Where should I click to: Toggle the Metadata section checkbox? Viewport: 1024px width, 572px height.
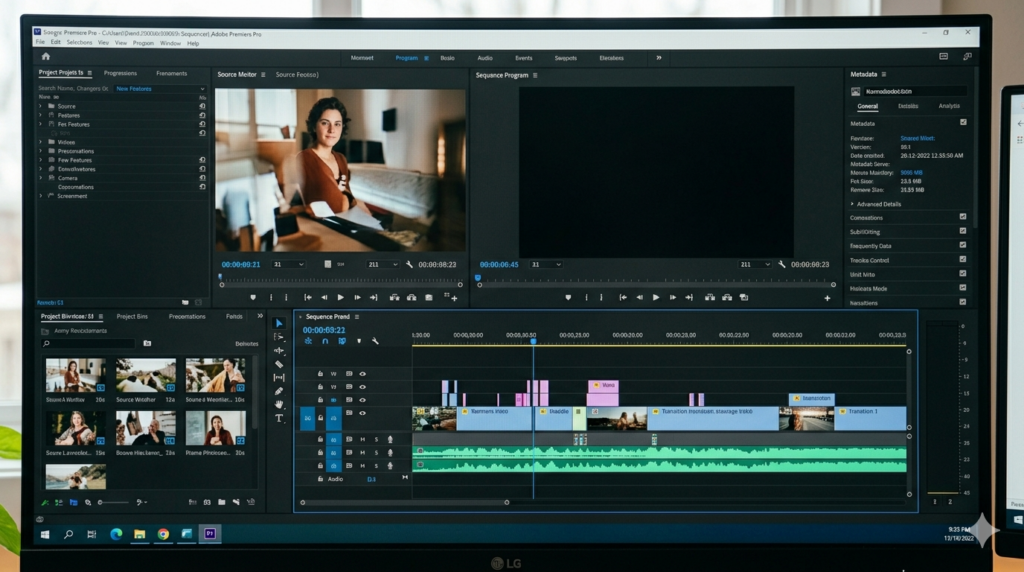pyautogui.click(x=963, y=122)
